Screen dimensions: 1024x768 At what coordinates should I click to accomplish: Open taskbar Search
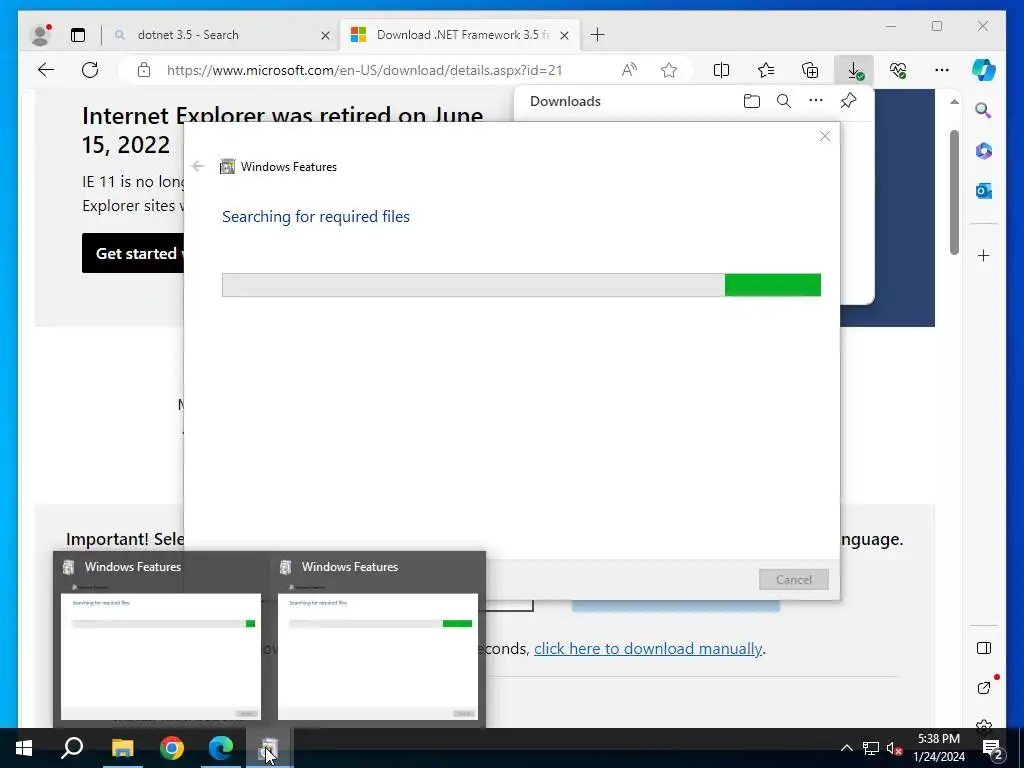click(x=72, y=748)
